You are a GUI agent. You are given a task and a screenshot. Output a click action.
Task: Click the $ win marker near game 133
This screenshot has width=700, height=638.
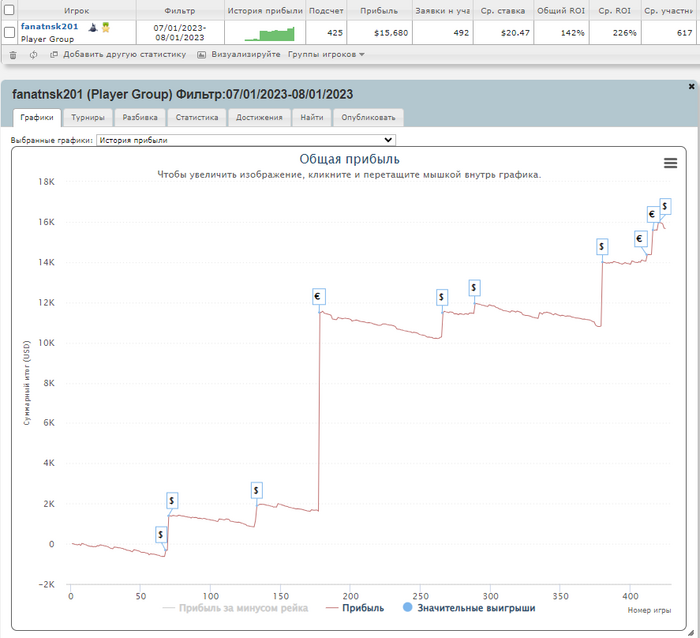pos(256,490)
